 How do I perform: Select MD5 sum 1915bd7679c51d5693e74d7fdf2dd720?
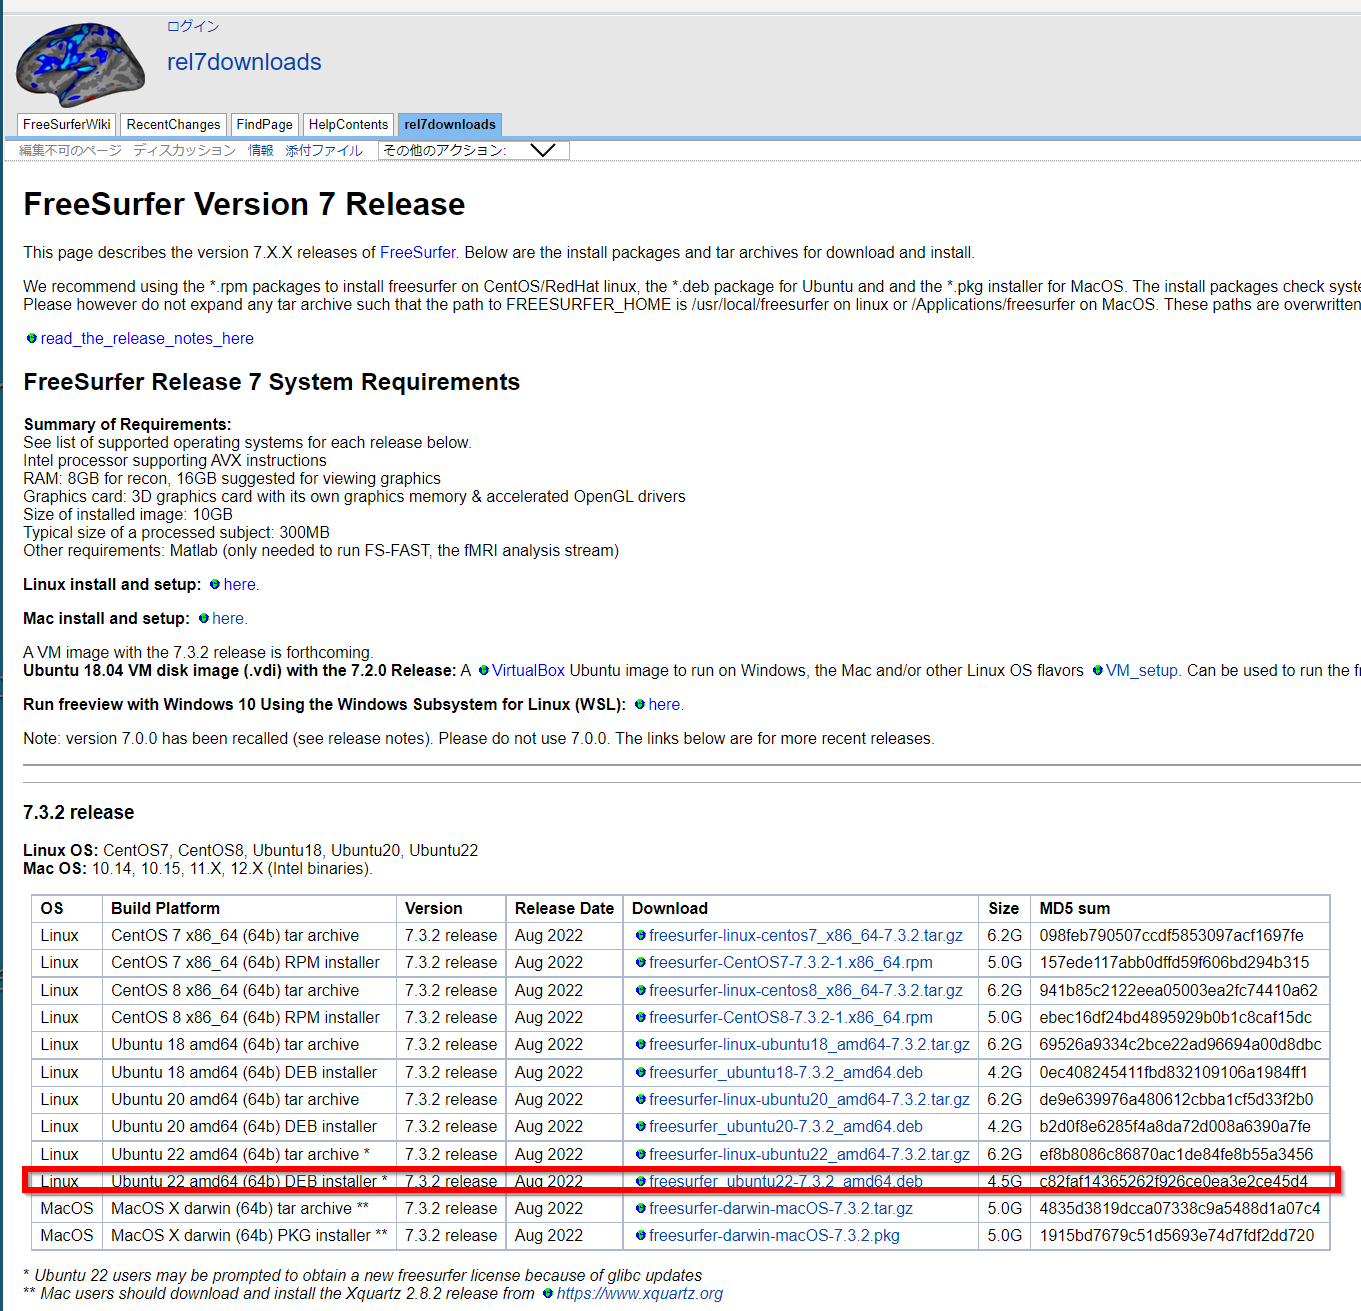[x=1177, y=1235]
